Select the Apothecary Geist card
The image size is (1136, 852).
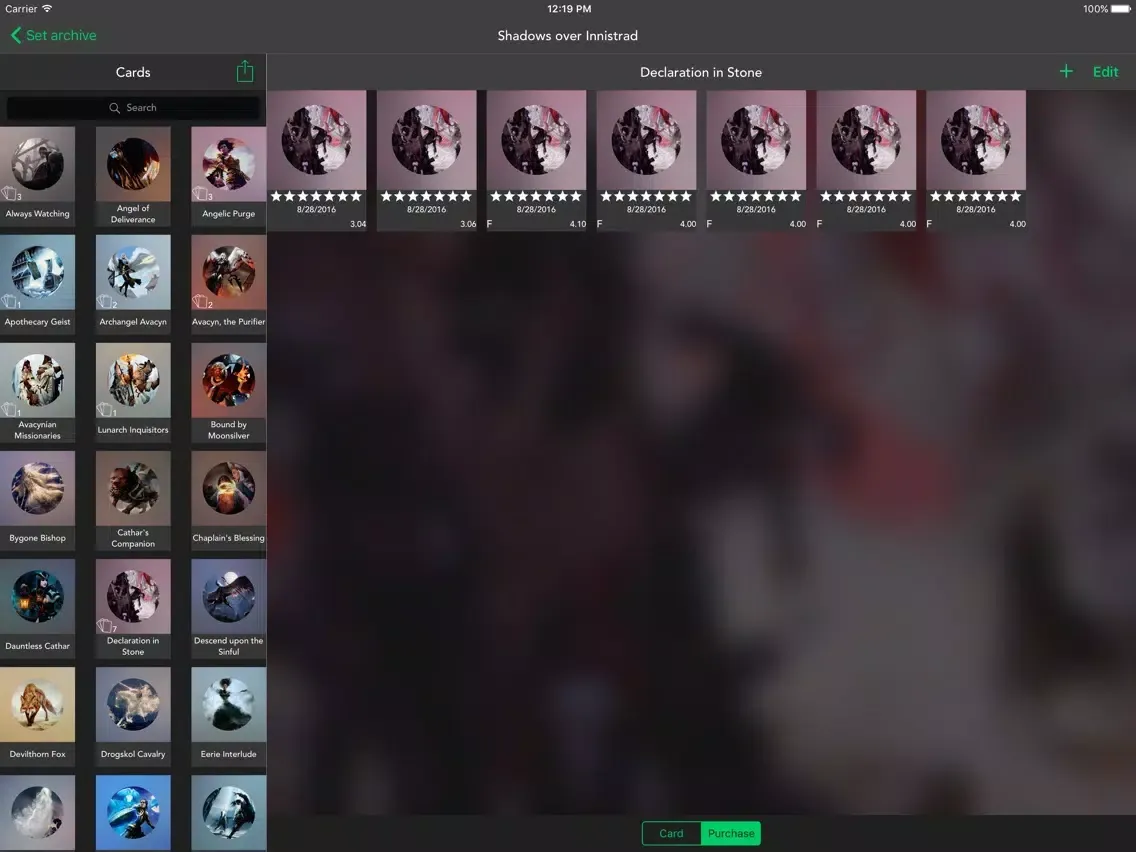pyautogui.click(x=38, y=284)
